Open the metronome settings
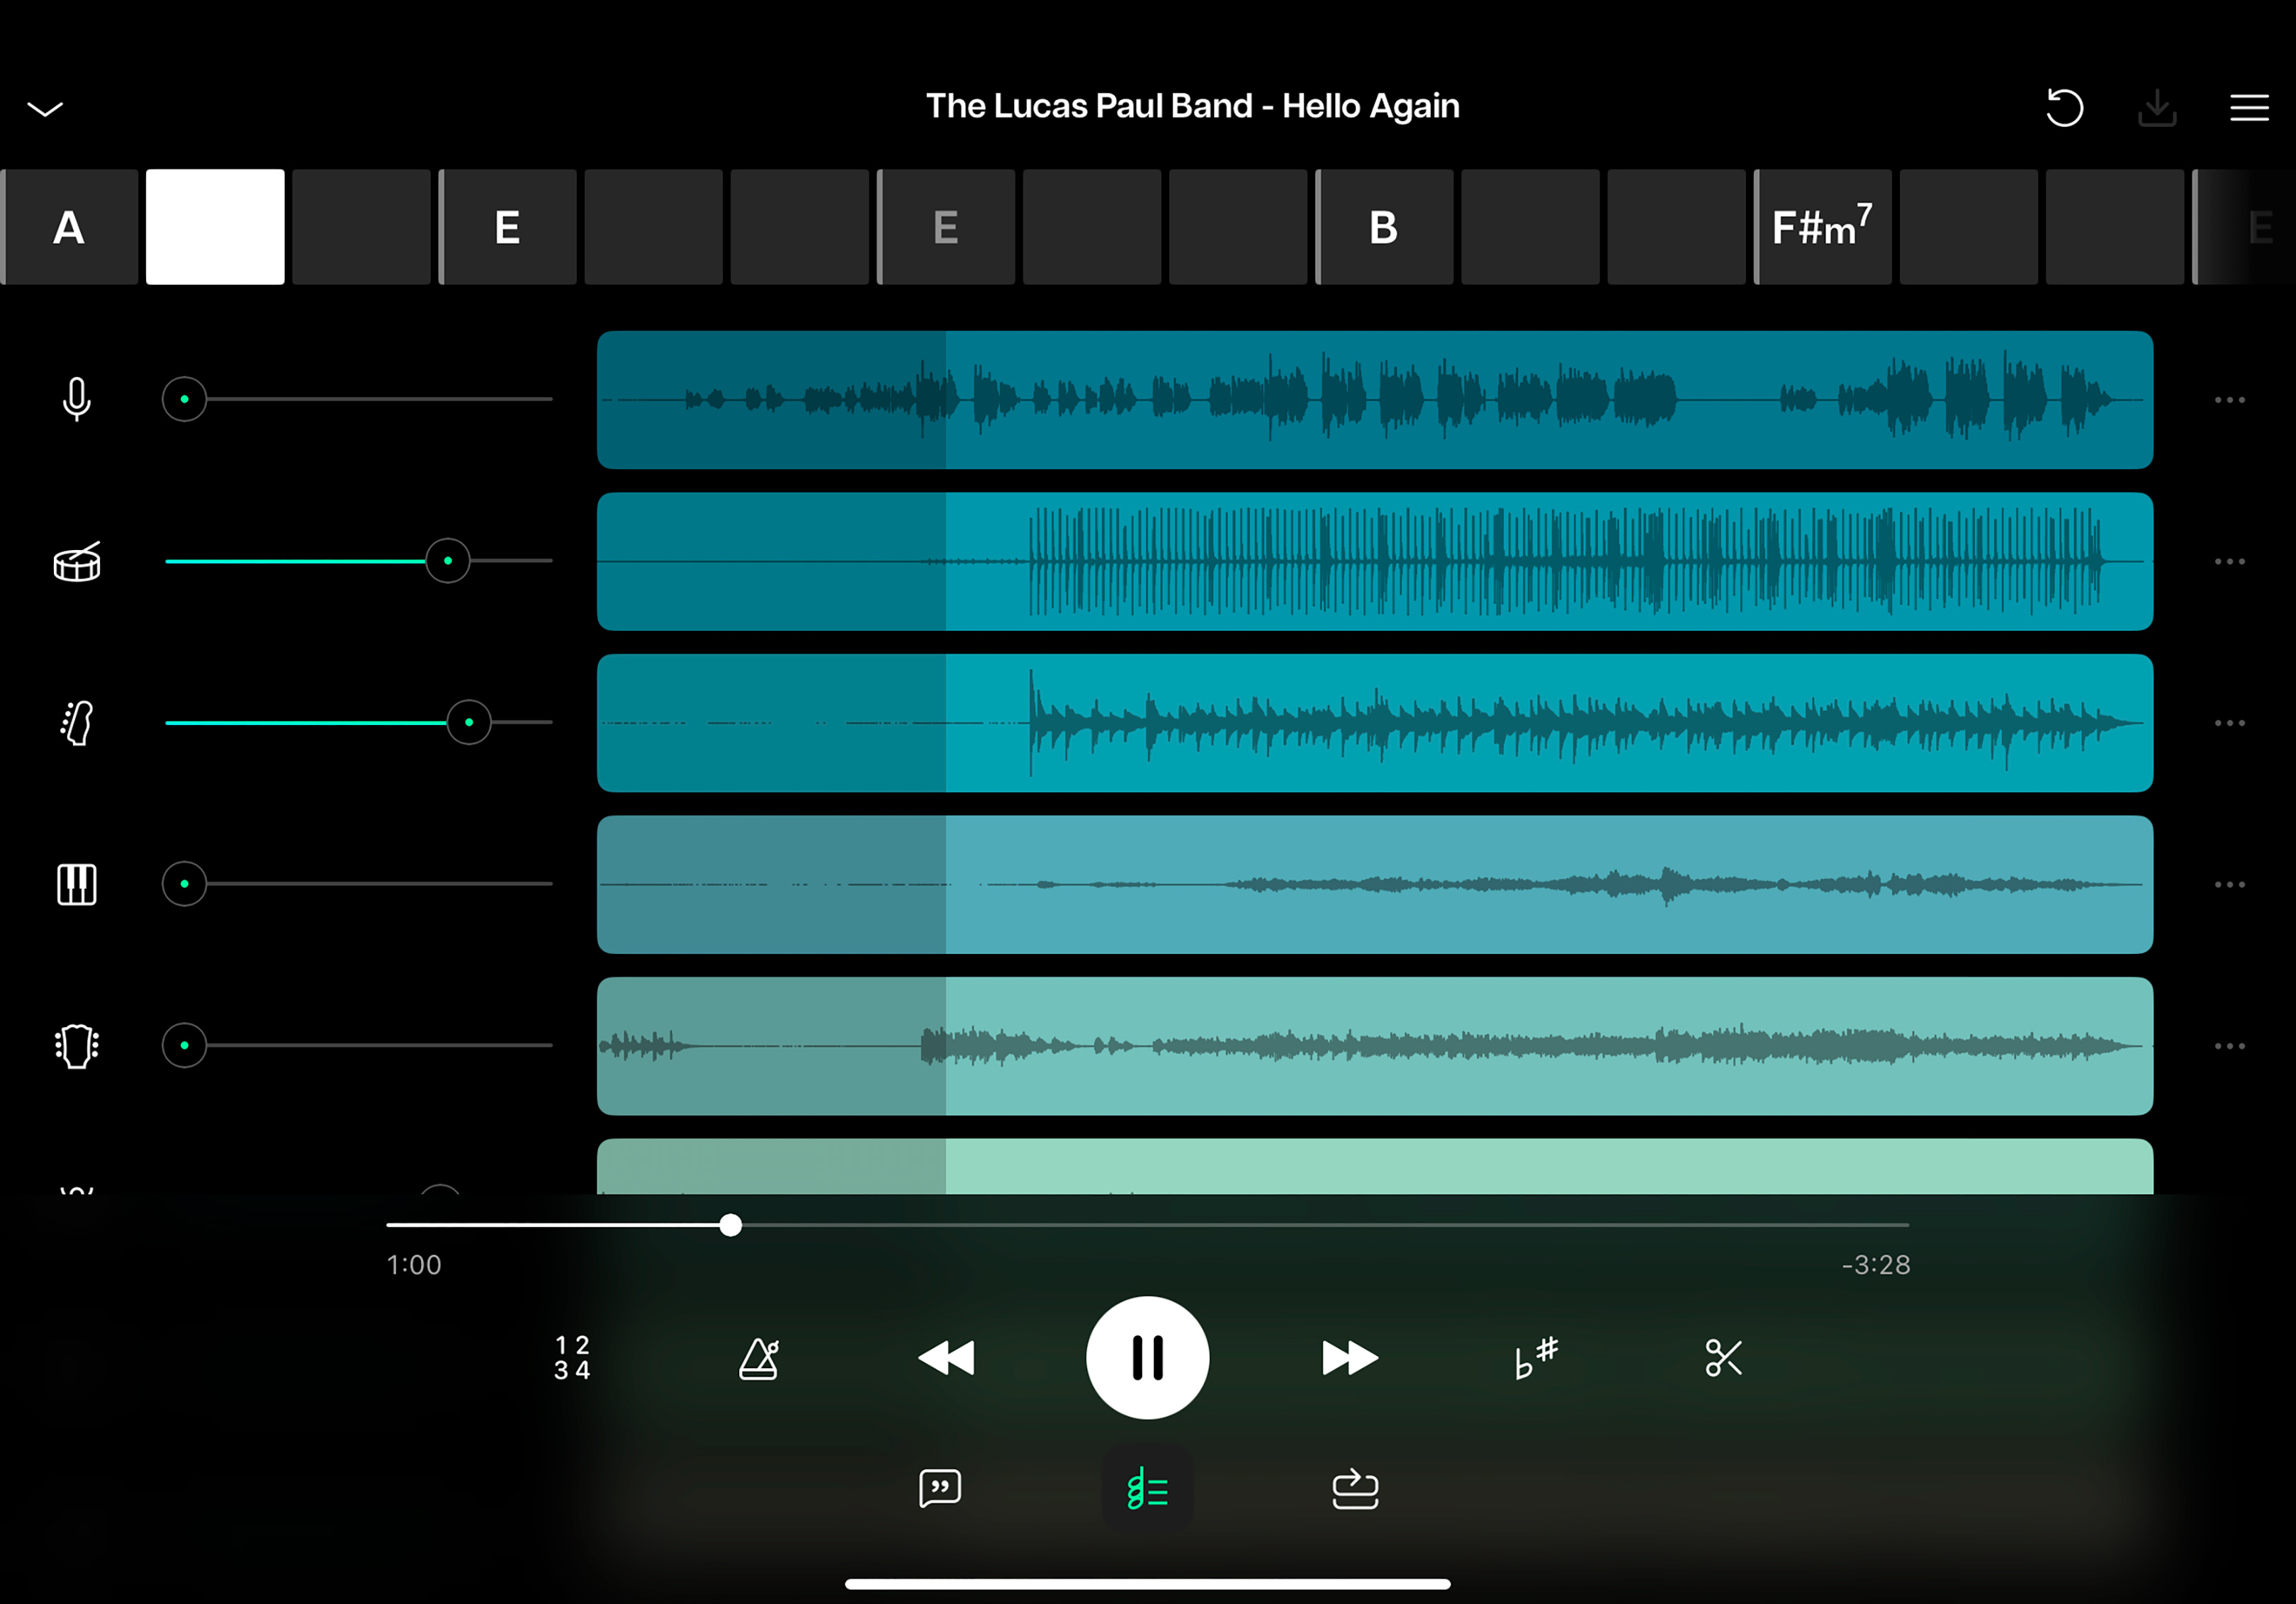This screenshot has height=1604, width=2296. click(x=759, y=1358)
